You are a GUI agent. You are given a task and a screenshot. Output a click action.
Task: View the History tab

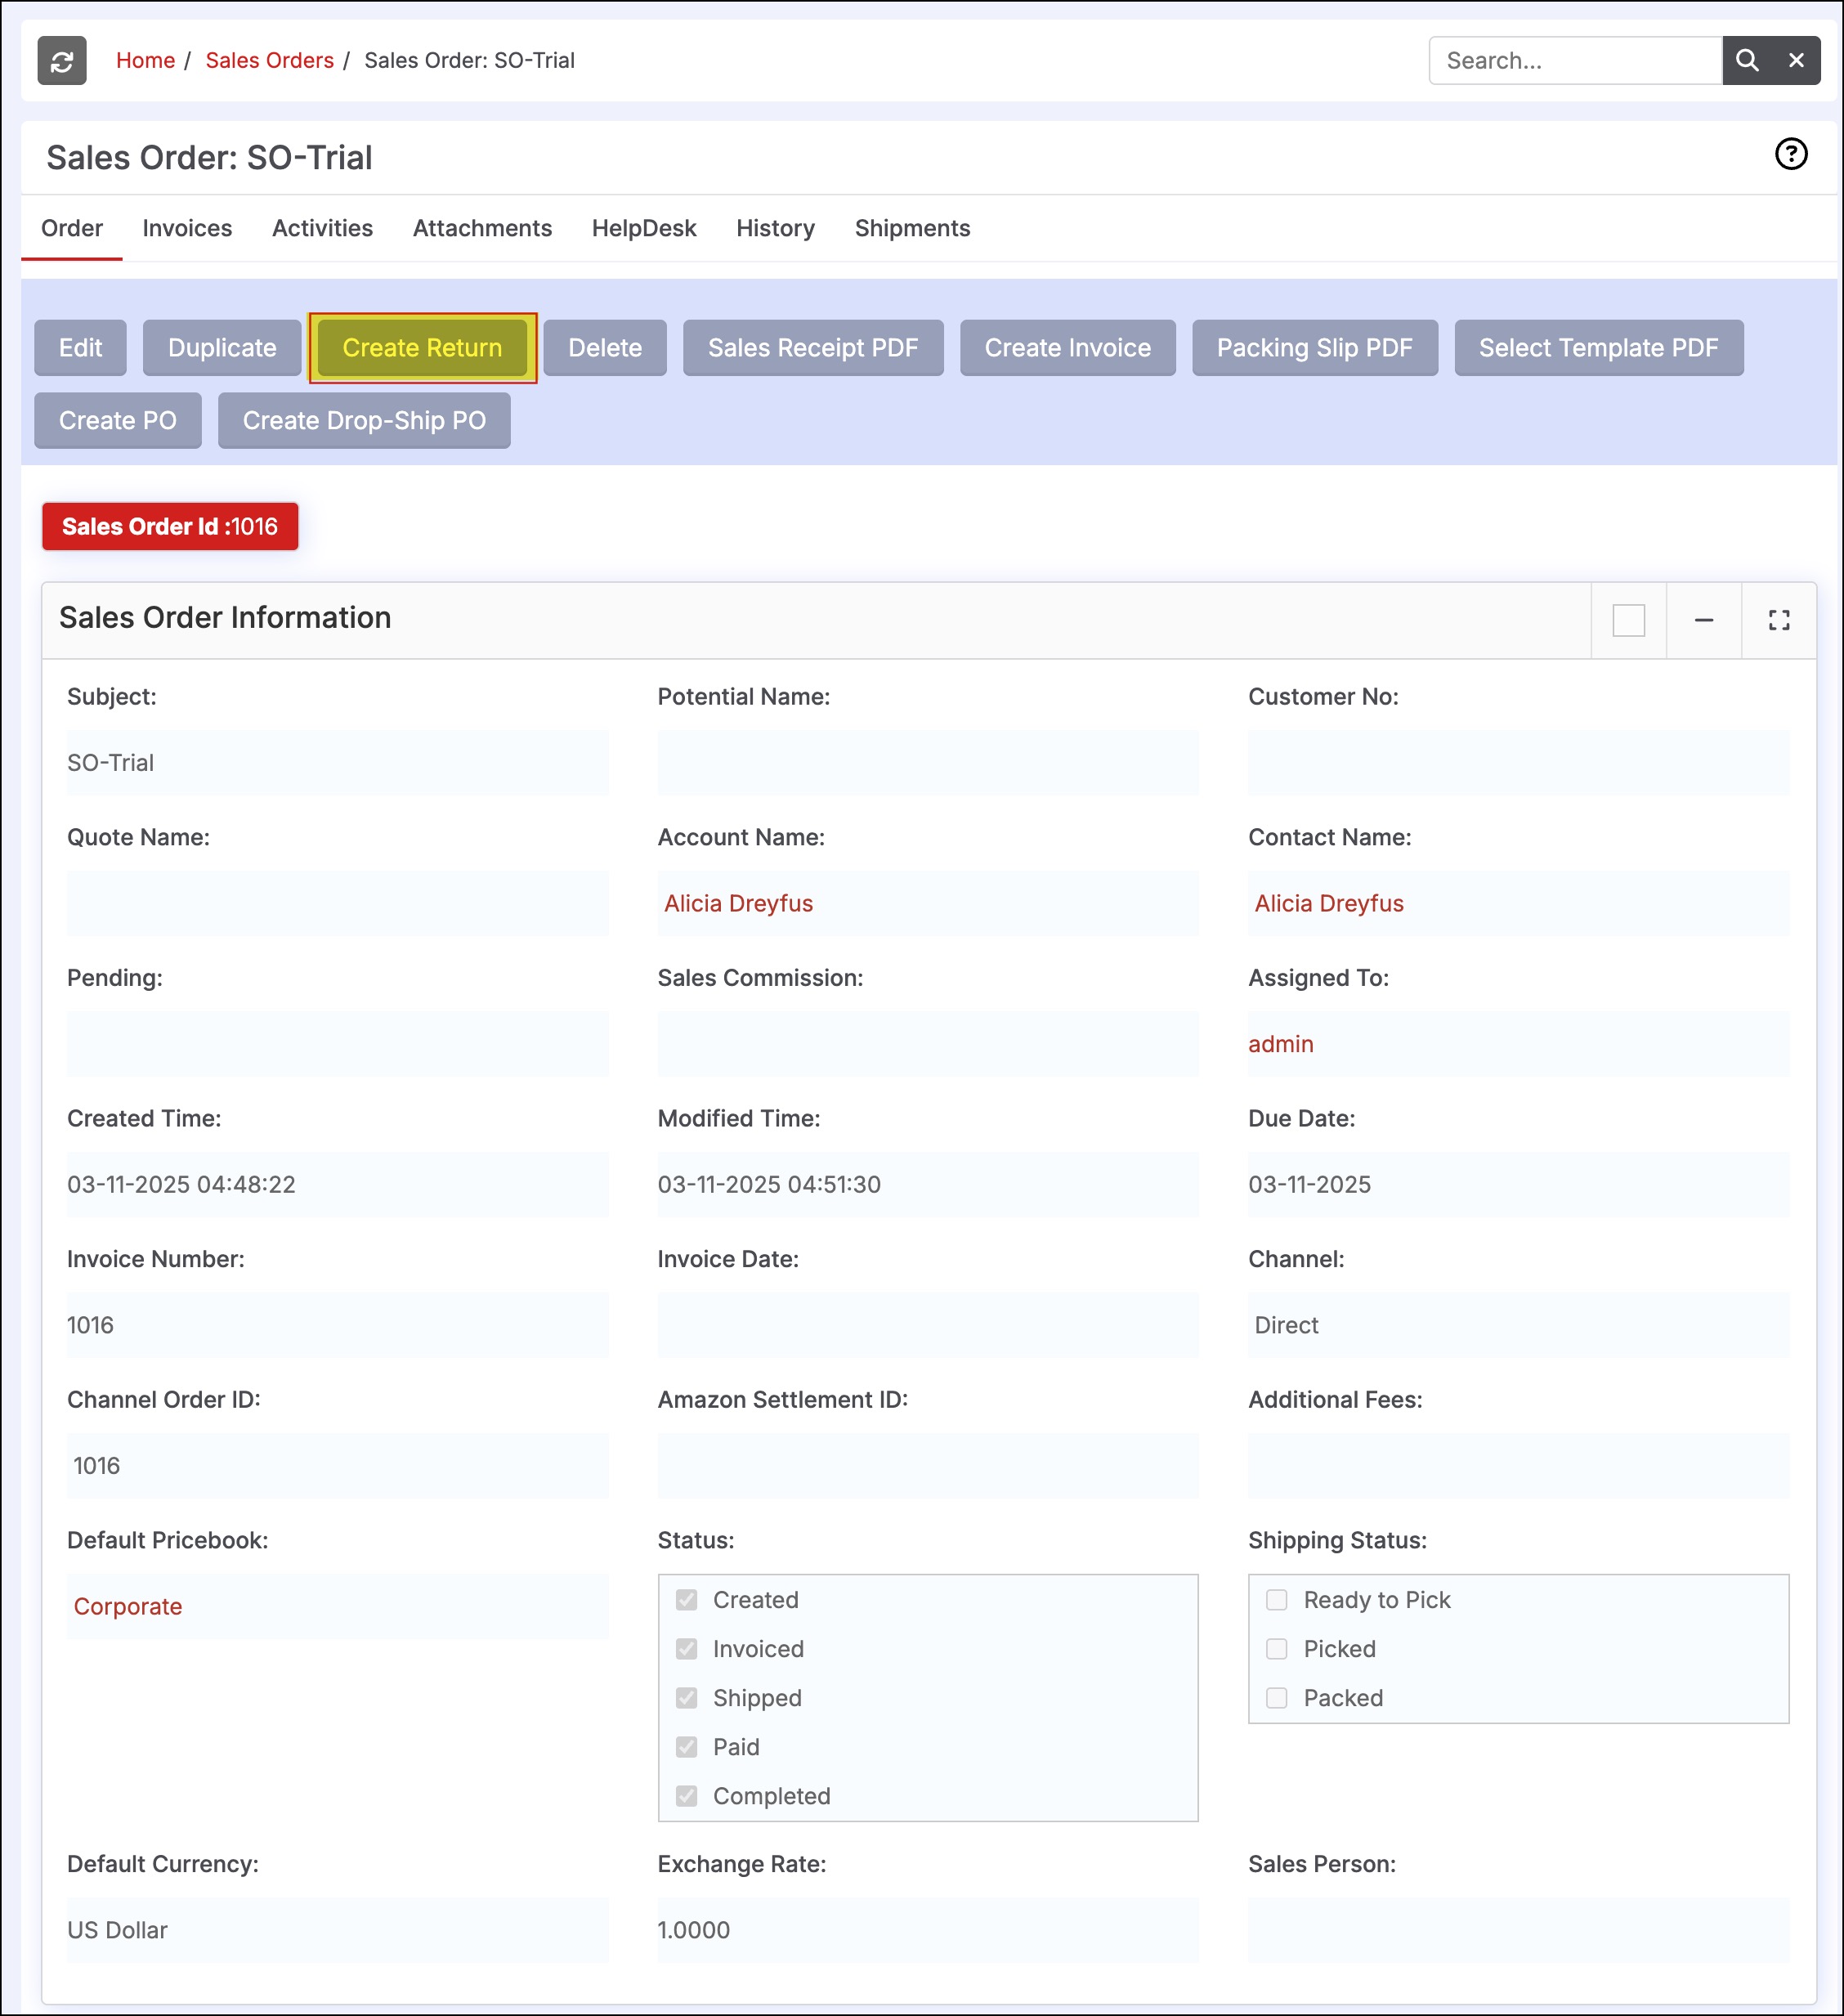[x=775, y=228]
